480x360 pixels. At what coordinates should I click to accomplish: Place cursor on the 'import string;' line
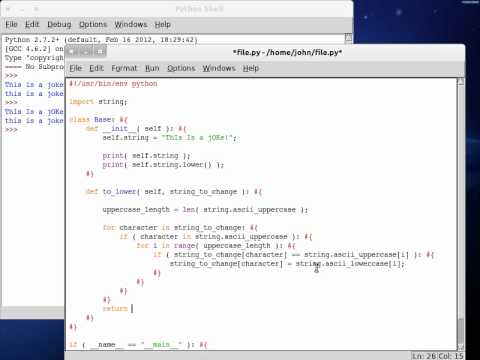click(x=98, y=102)
